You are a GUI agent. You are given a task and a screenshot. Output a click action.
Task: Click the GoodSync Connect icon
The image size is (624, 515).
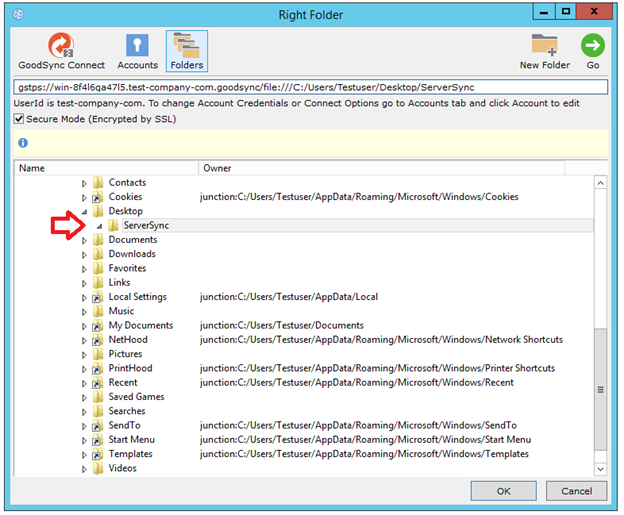coord(61,45)
